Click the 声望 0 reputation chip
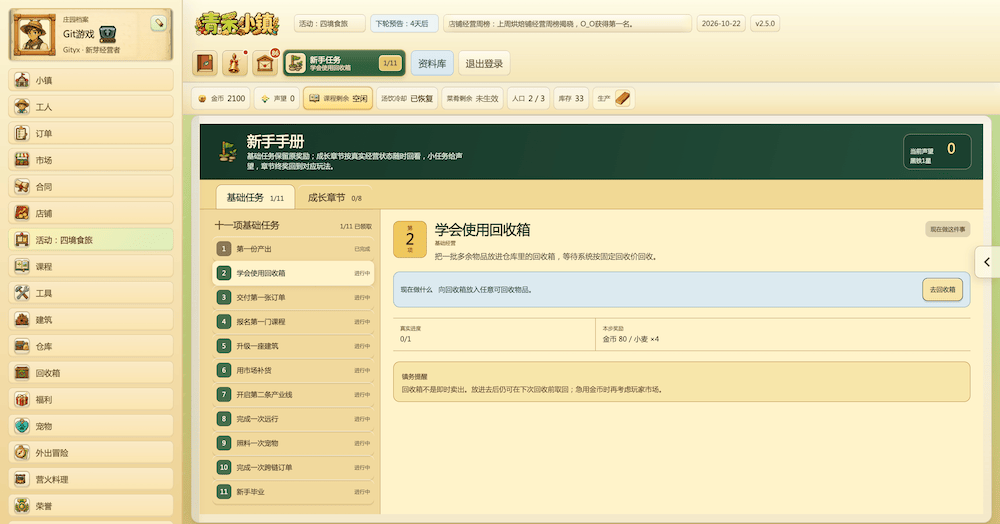Screen dimensions: 1000x524 277,98
